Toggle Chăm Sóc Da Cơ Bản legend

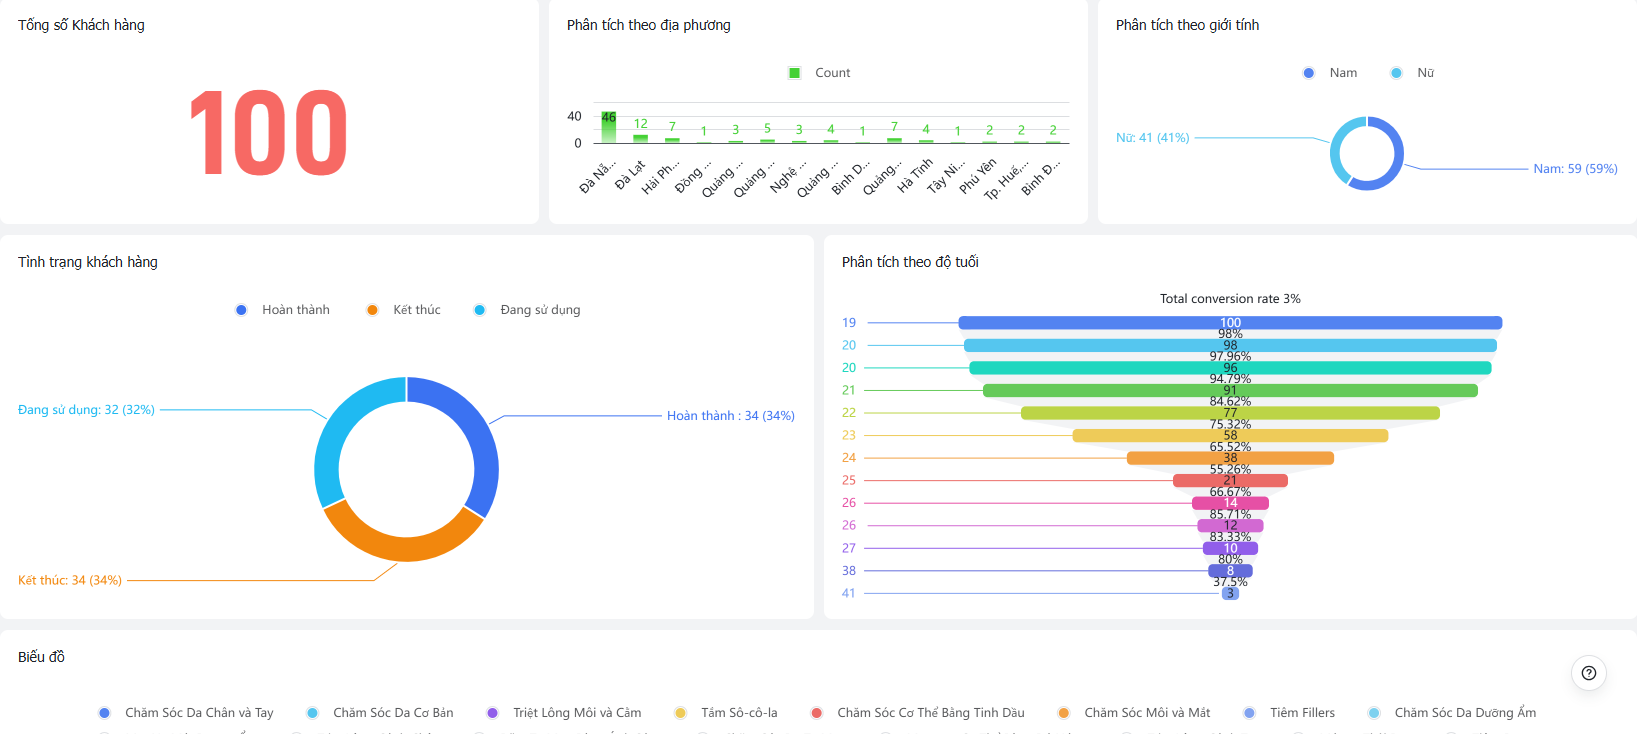380,713
